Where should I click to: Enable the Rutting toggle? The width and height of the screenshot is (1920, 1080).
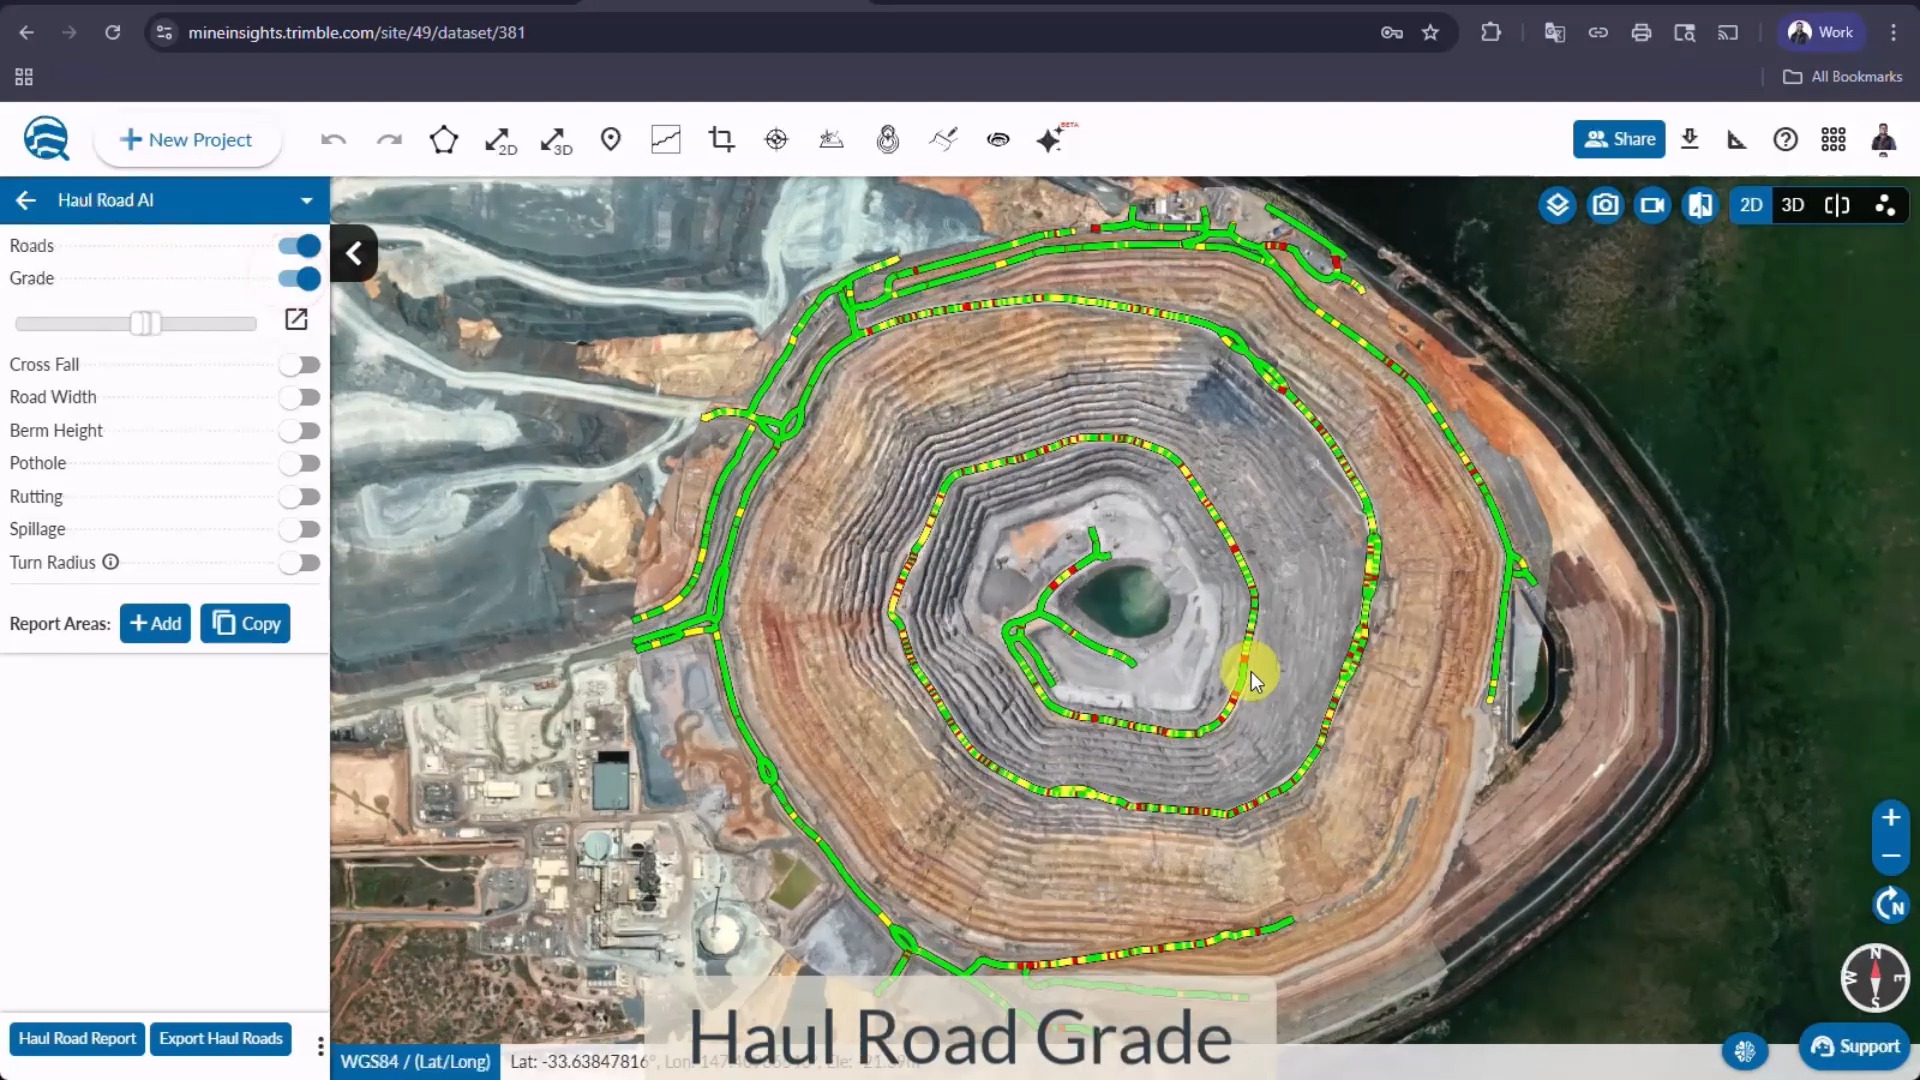(299, 497)
